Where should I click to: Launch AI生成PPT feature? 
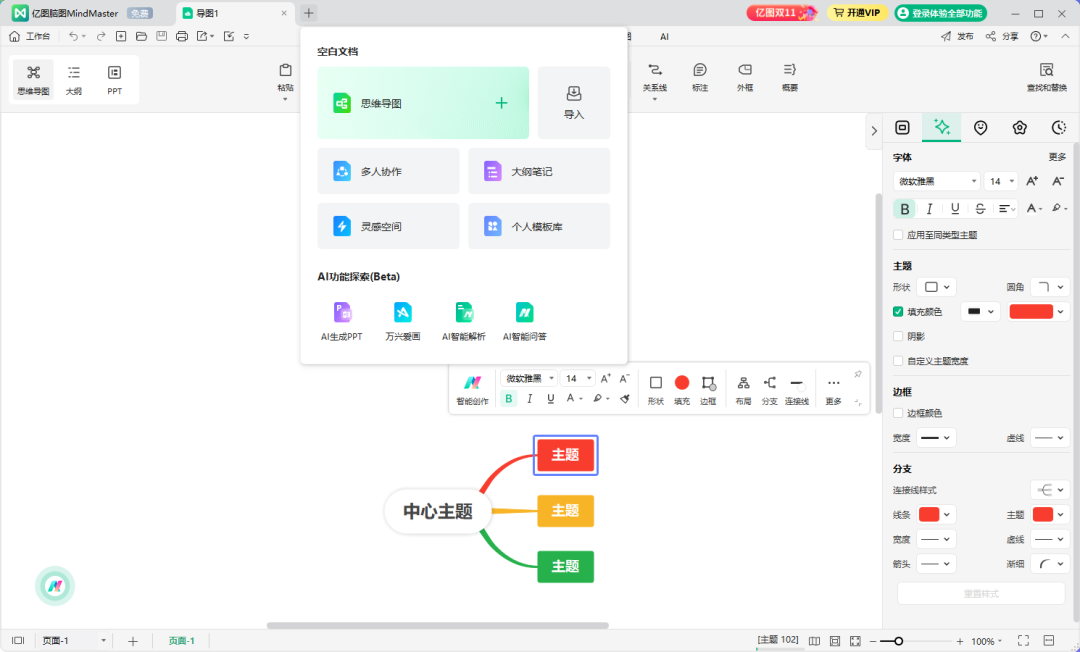coord(341,320)
